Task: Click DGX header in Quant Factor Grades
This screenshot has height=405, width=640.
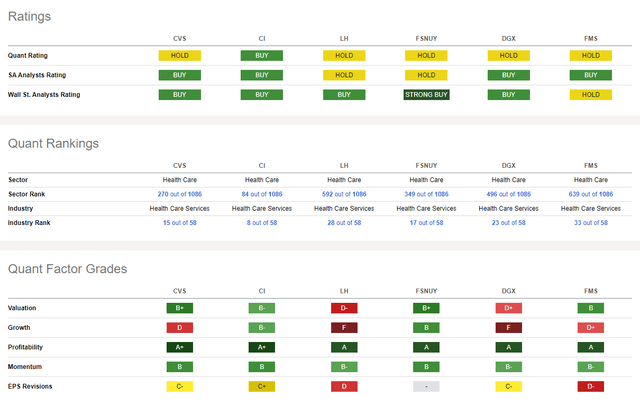Action: click(x=509, y=291)
